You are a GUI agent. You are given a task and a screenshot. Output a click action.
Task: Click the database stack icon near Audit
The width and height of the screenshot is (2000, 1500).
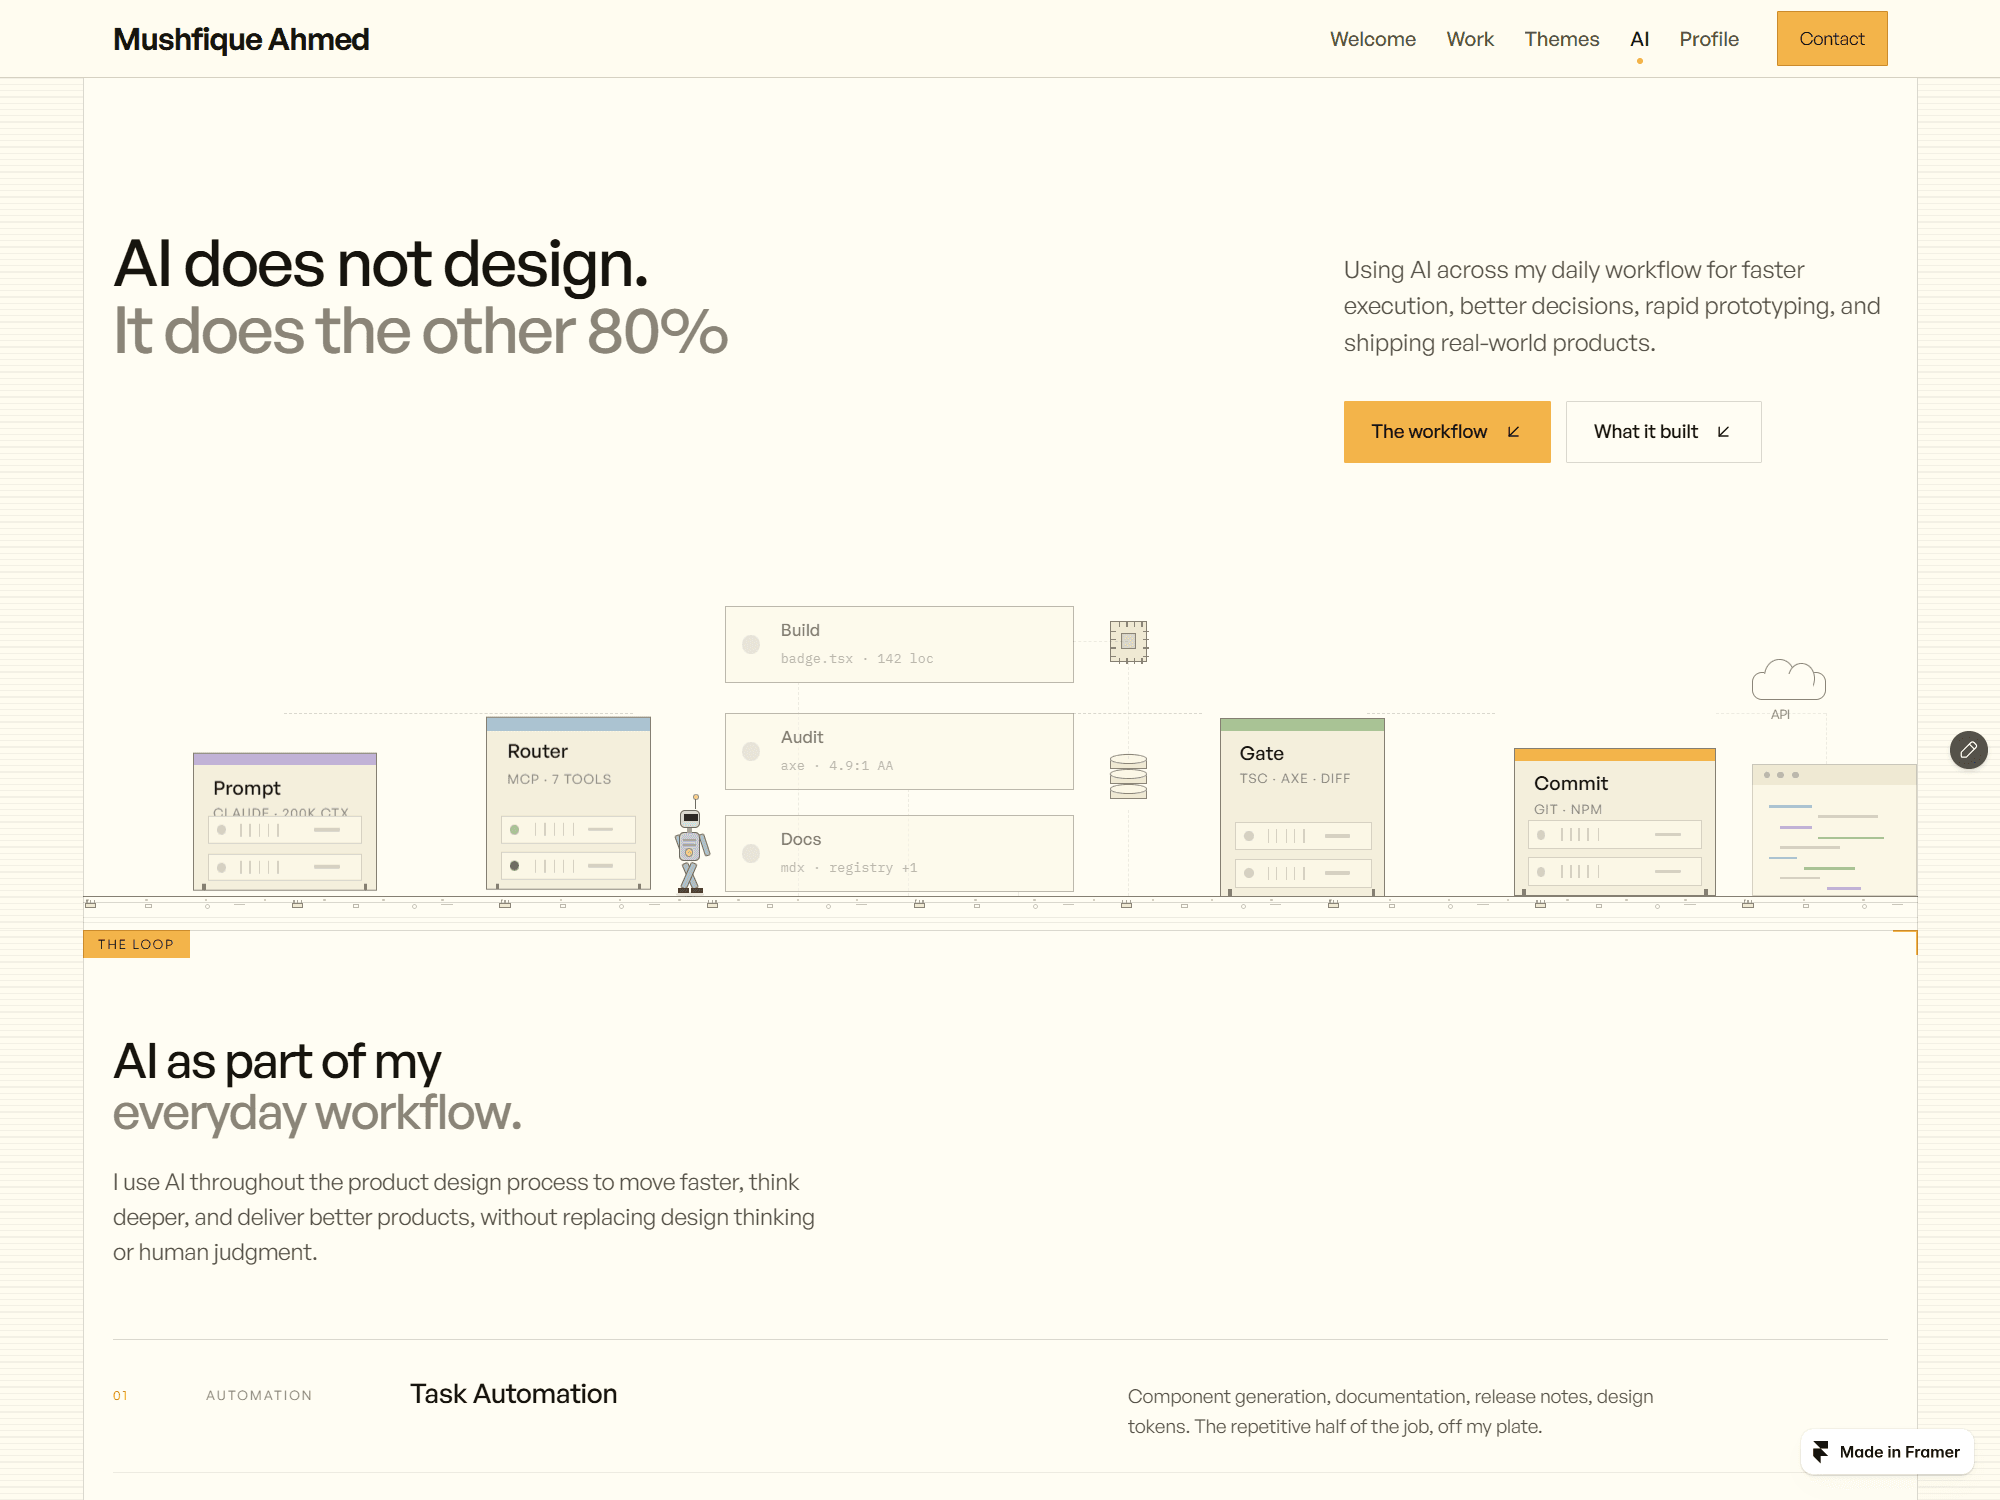[x=1128, y=777]
